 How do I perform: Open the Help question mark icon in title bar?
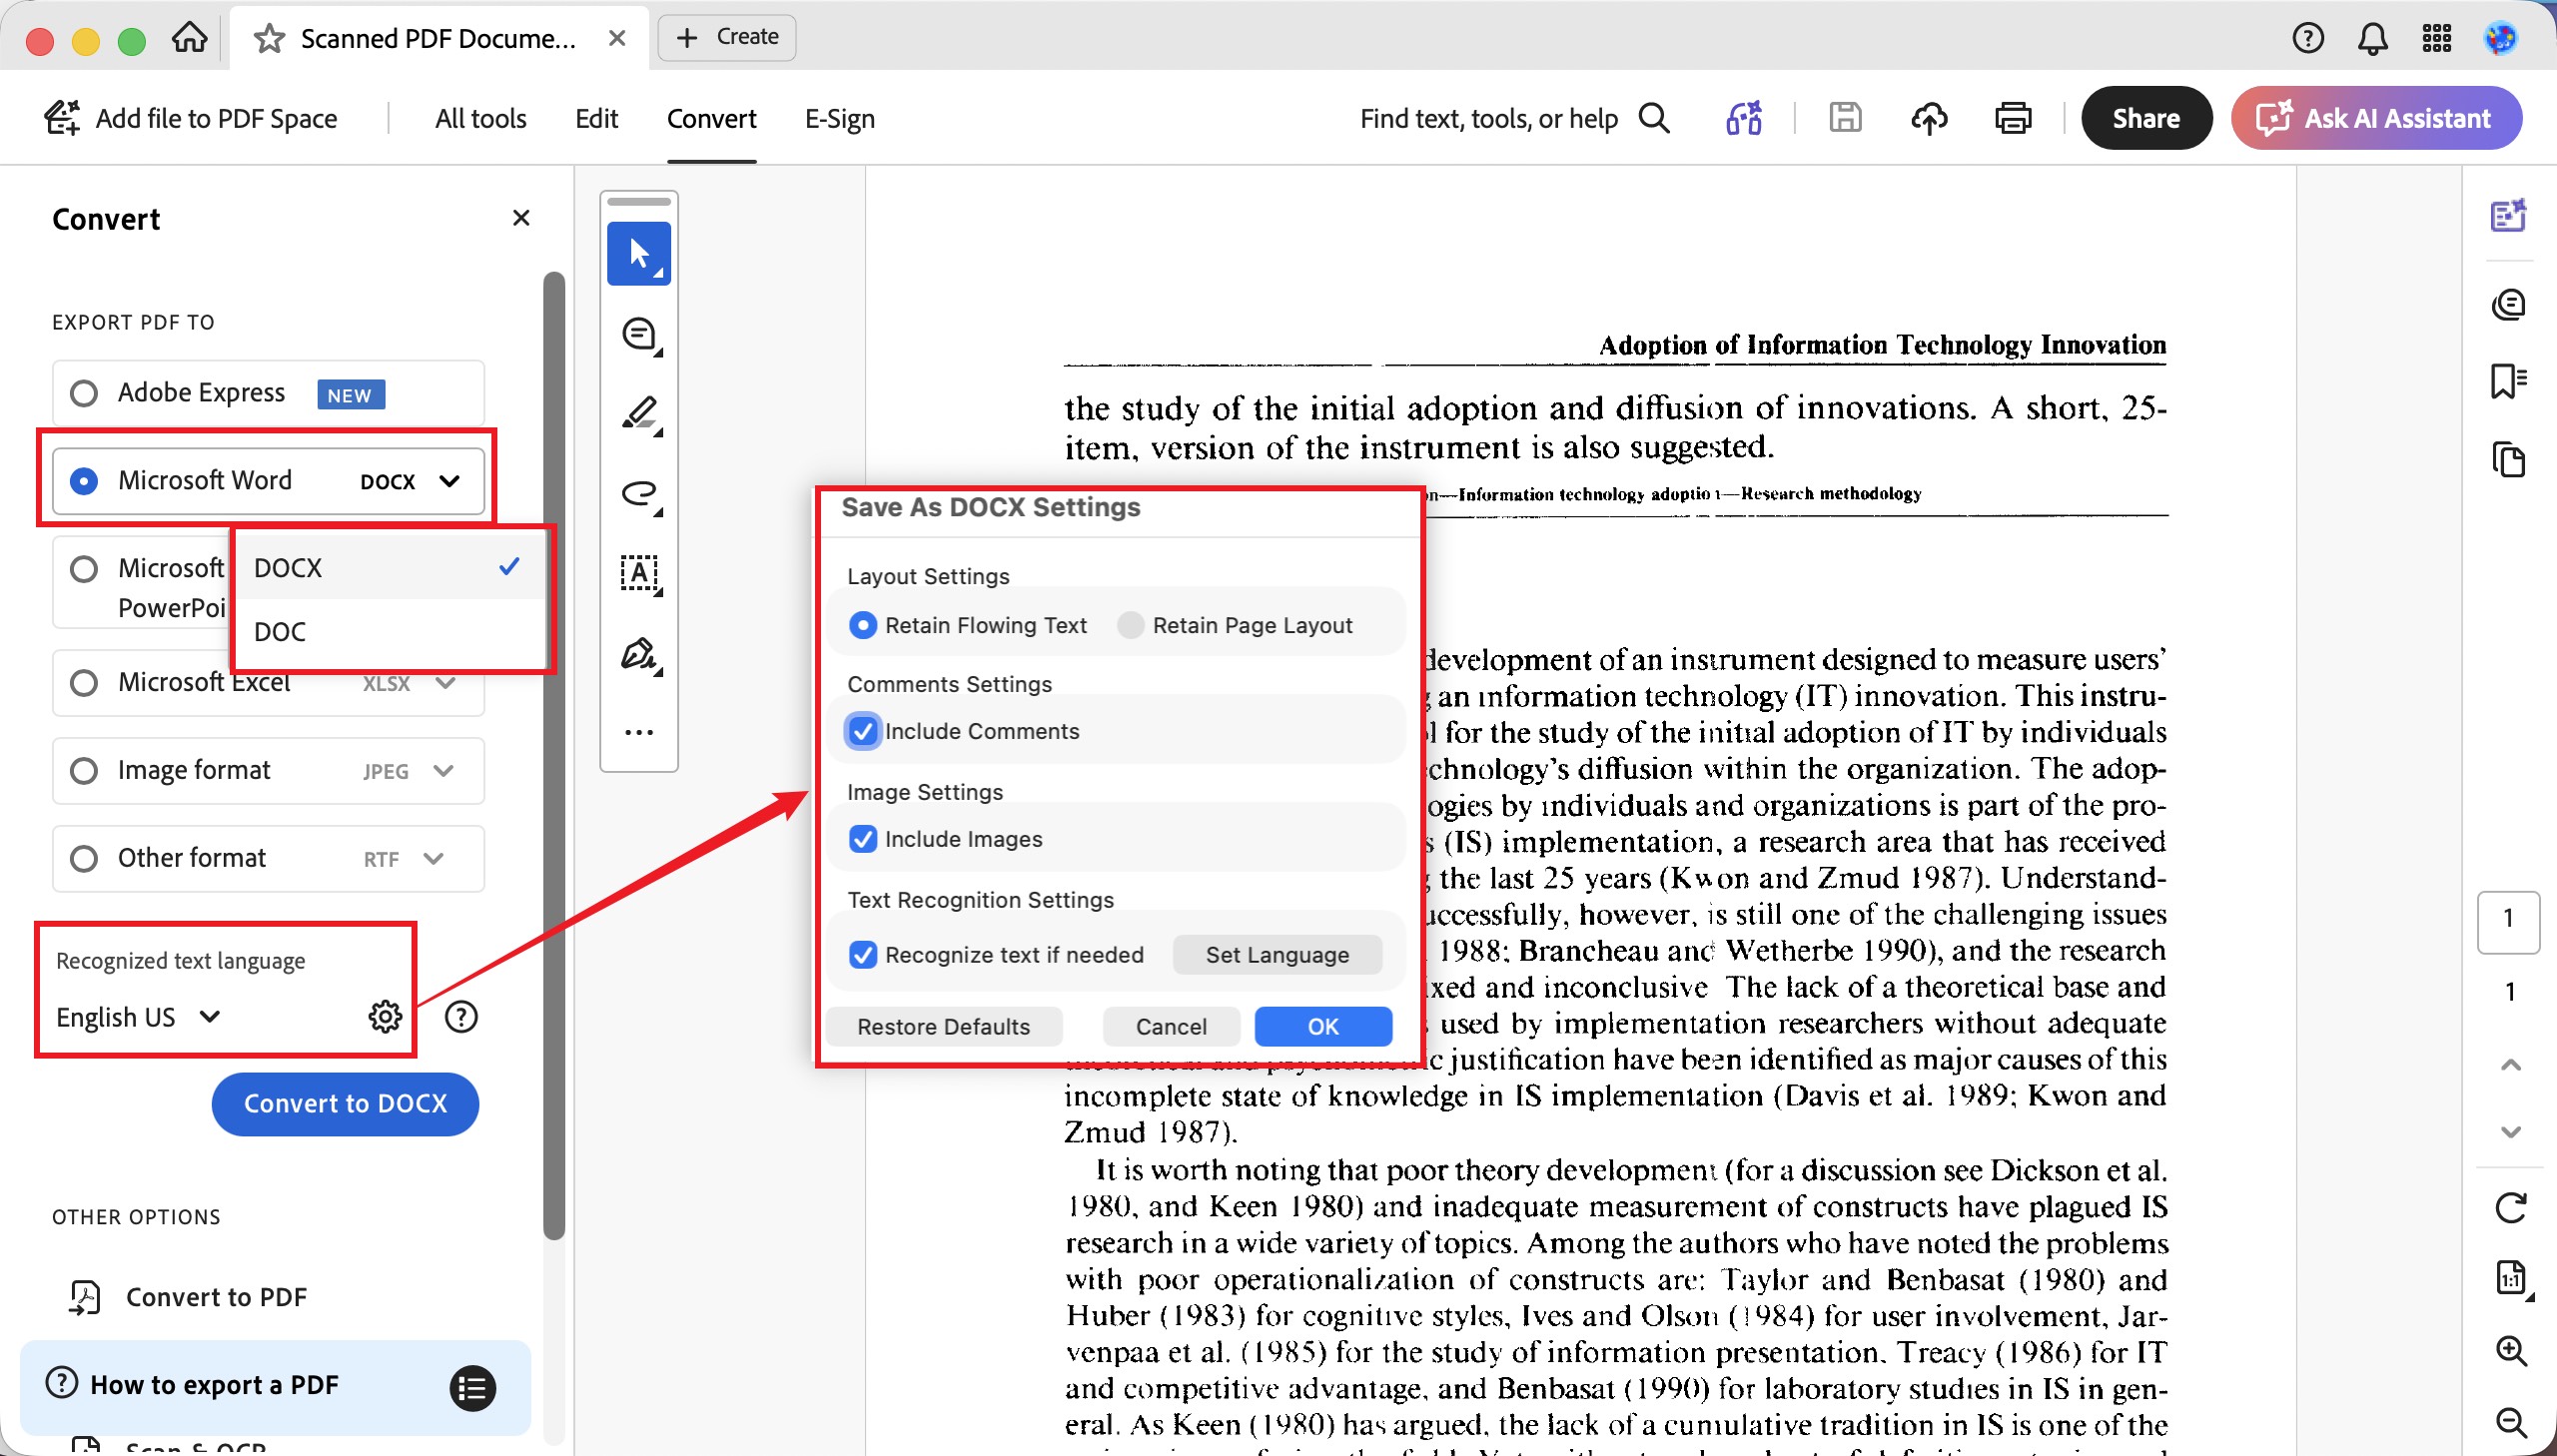point(2308,38)
